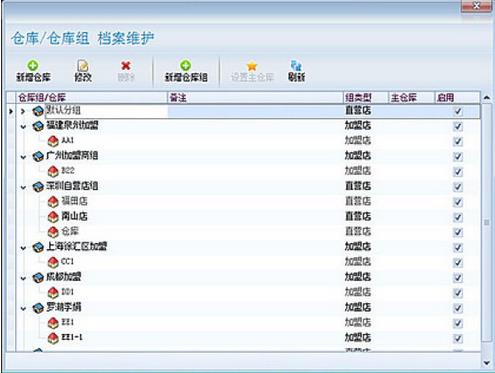This screenshot has width=495, height=373.
Task: Click the 刷新 refresh icon
Action: 296,66
